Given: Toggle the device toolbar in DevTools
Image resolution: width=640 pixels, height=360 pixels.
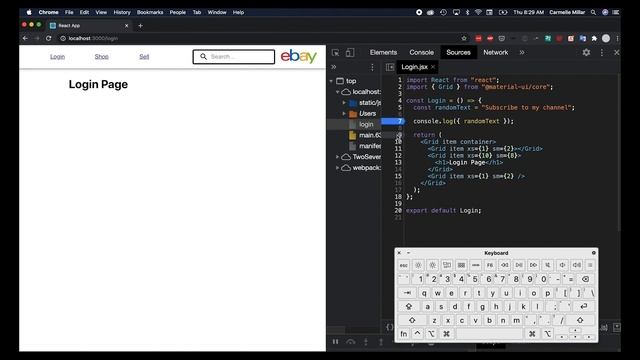Looking at the screenshot, I should (x=350, y=53).
